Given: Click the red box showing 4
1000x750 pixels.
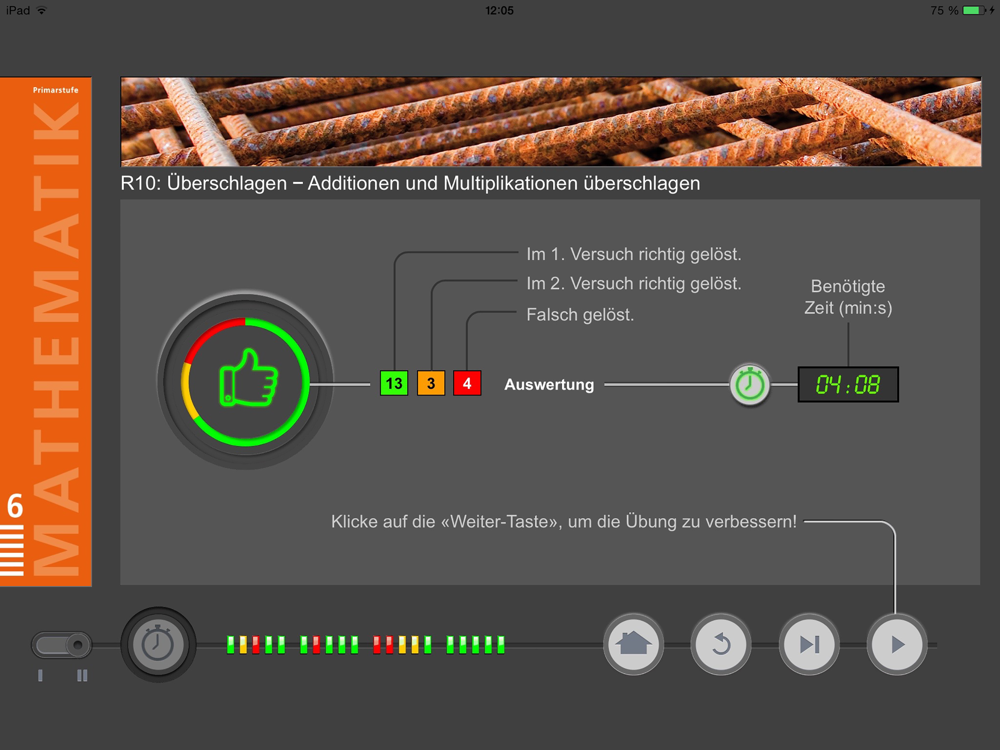Looking at the screenshot, I should tap(467, 383).
